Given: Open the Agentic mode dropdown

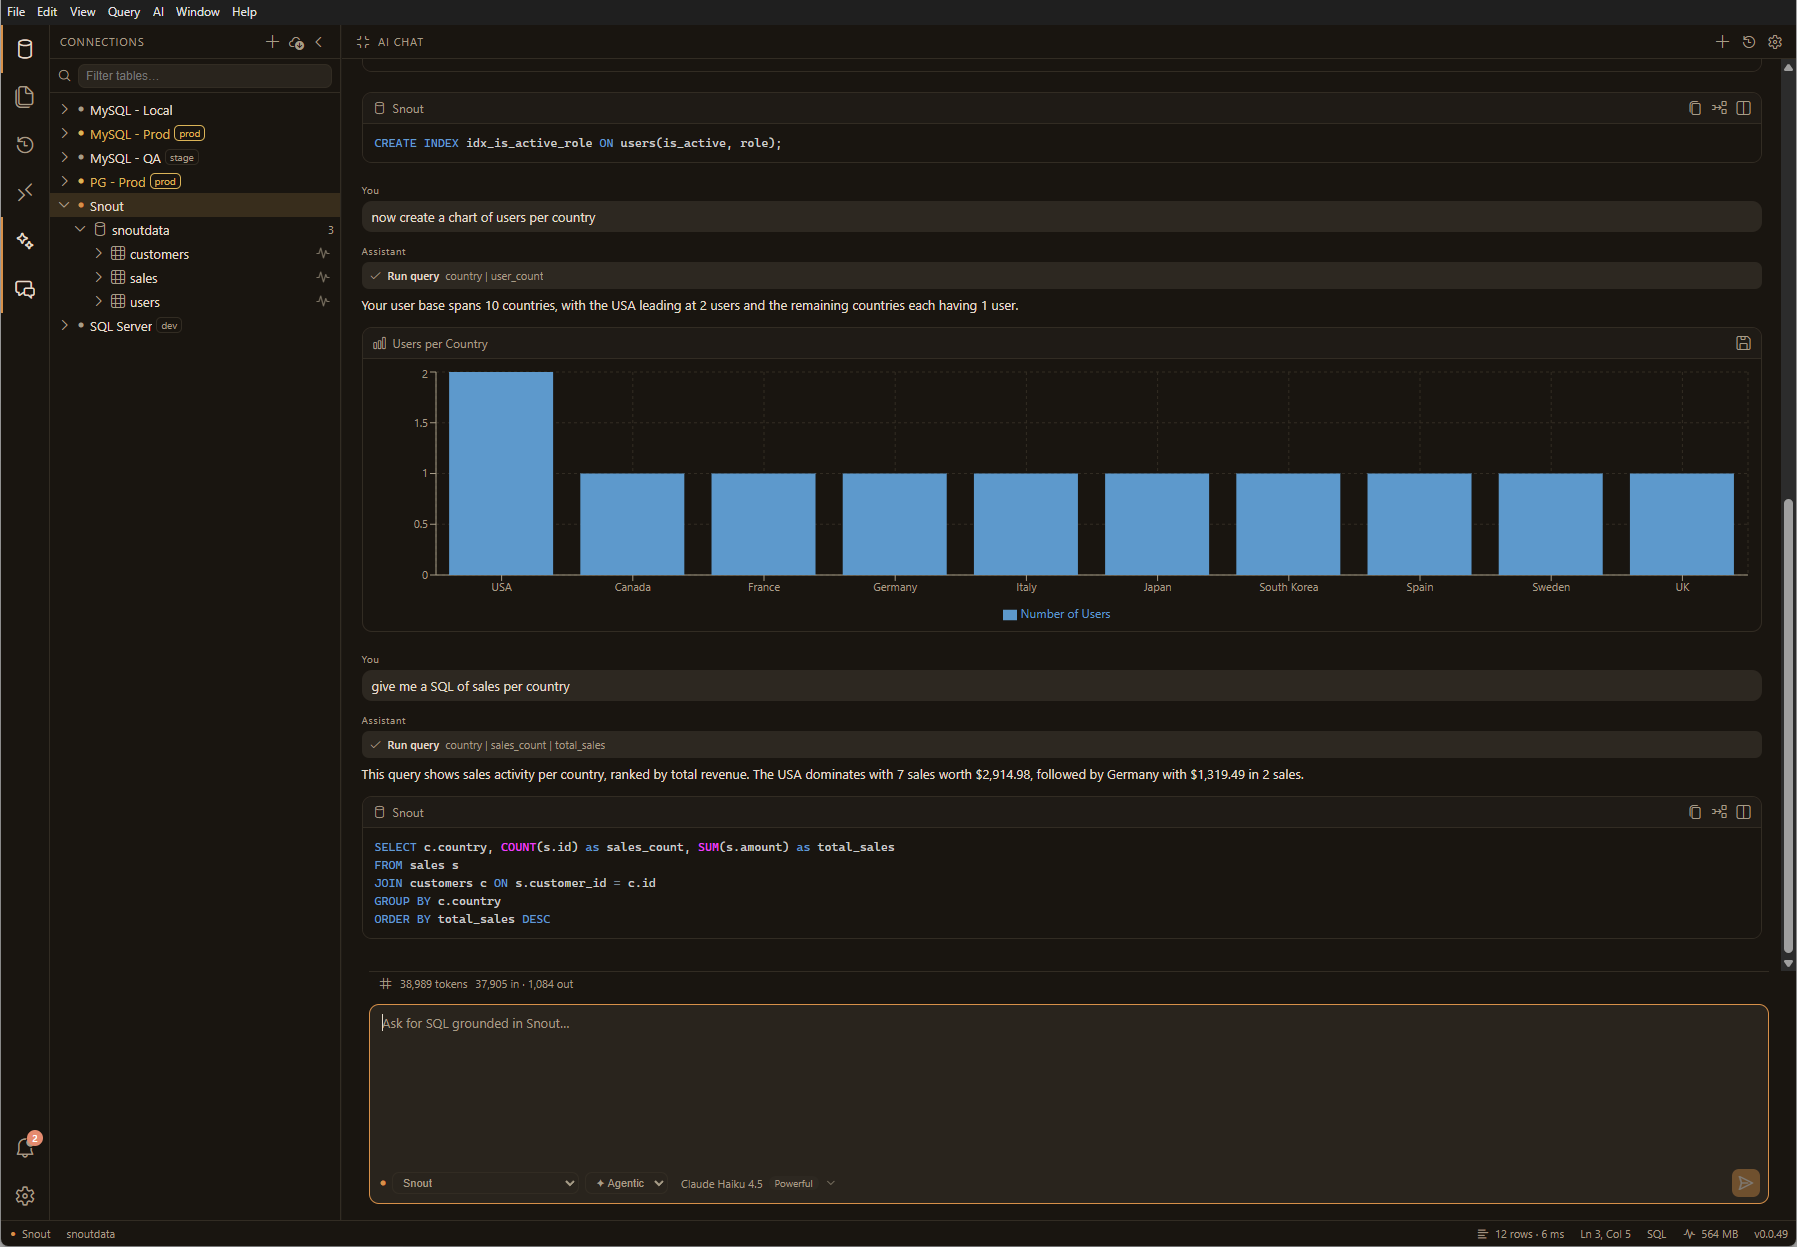Looking at the screenshot, I should [x=628, y=1183].
